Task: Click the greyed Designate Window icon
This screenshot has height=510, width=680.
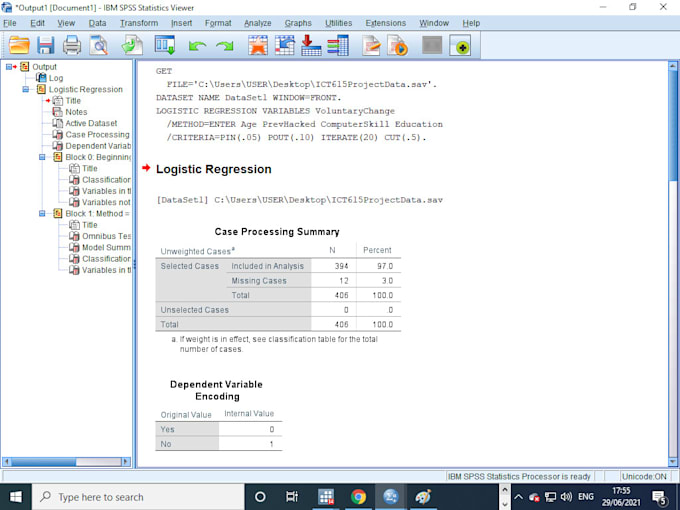Action: pyautogui.click(x=432, y=45)
